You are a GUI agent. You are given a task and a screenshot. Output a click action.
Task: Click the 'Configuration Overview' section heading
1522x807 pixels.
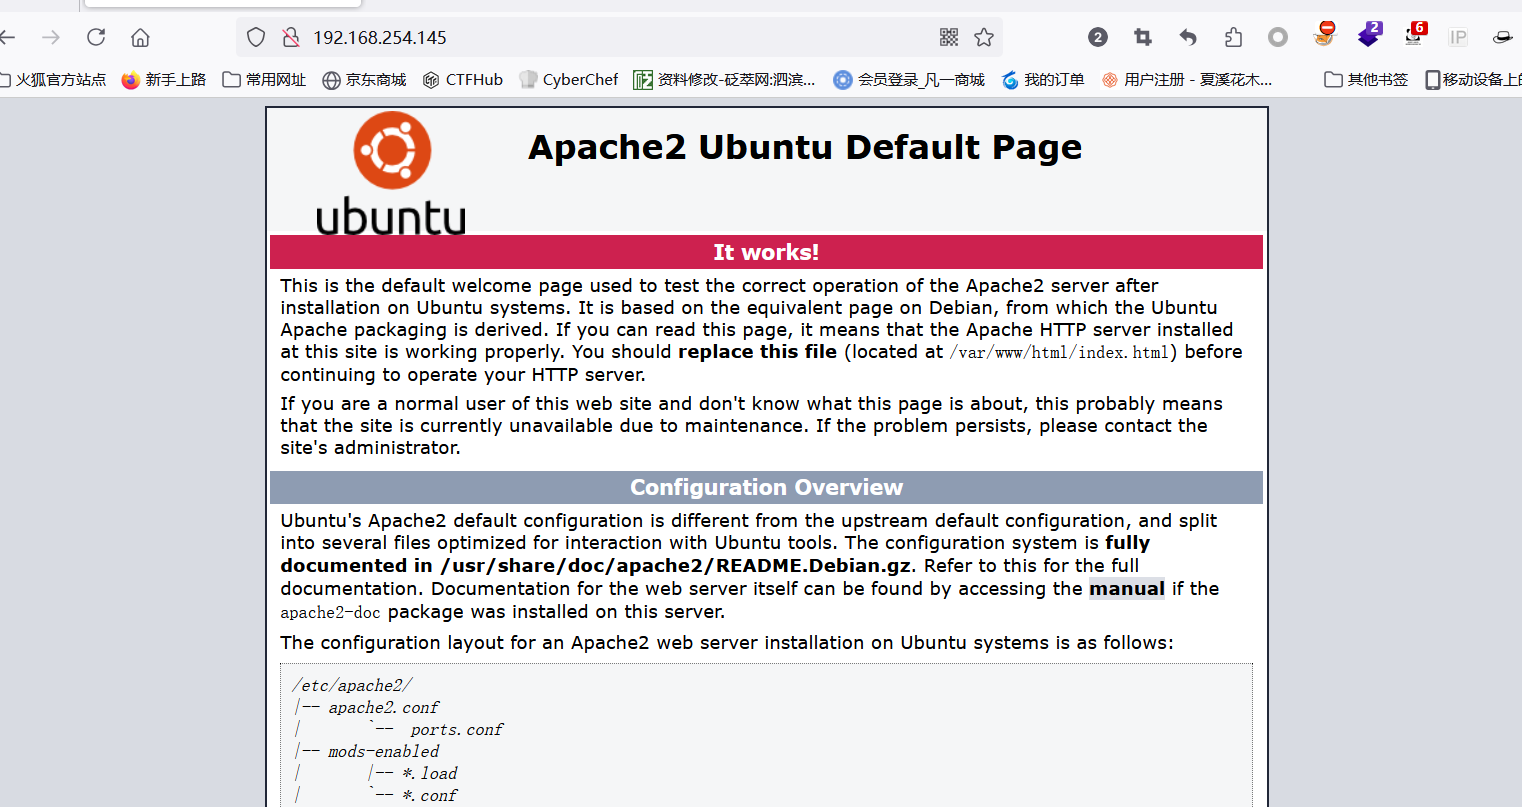click(x=766, y=487)
